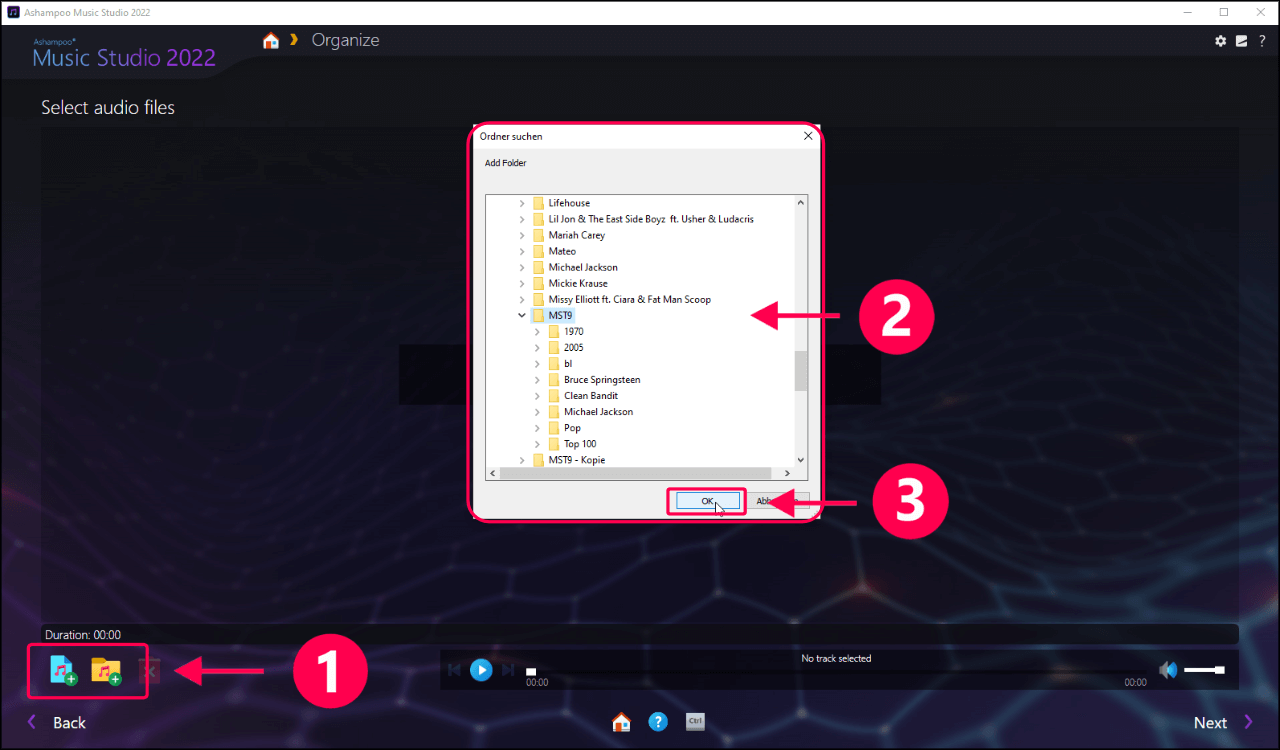Select the Top 100 subfolder

pos(580,443)
